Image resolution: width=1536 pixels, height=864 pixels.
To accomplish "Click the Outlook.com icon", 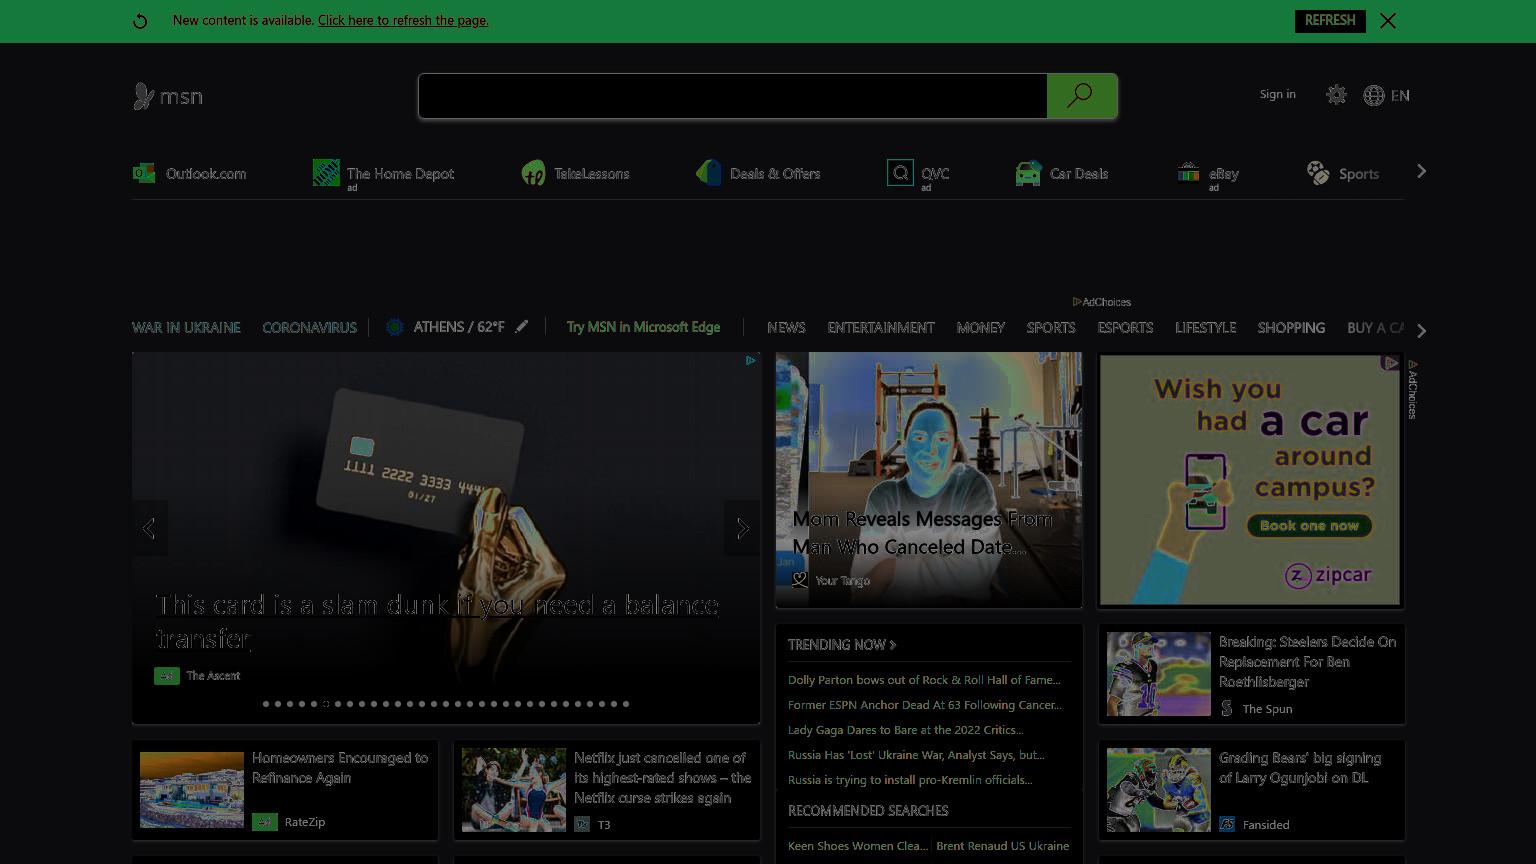I will (x=144, y=173).
